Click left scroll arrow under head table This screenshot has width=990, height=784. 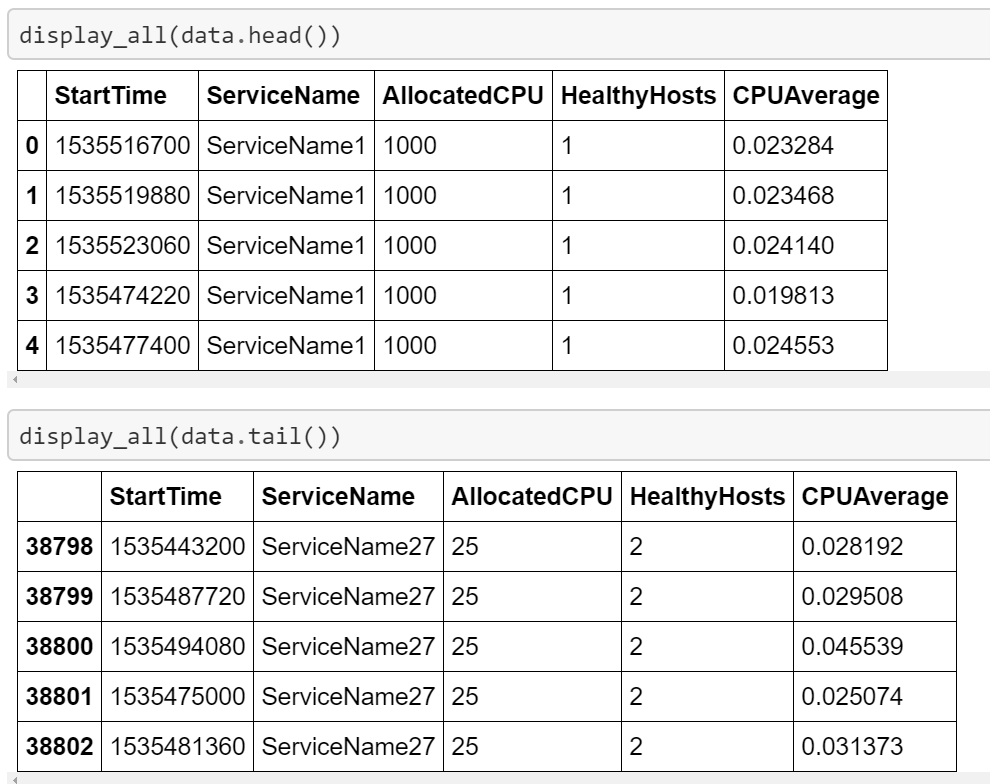11,380
